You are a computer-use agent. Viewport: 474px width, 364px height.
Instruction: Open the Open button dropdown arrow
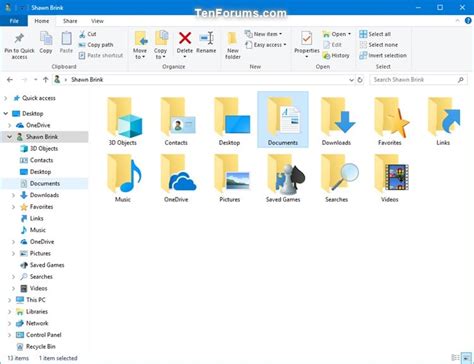[349, 34]
